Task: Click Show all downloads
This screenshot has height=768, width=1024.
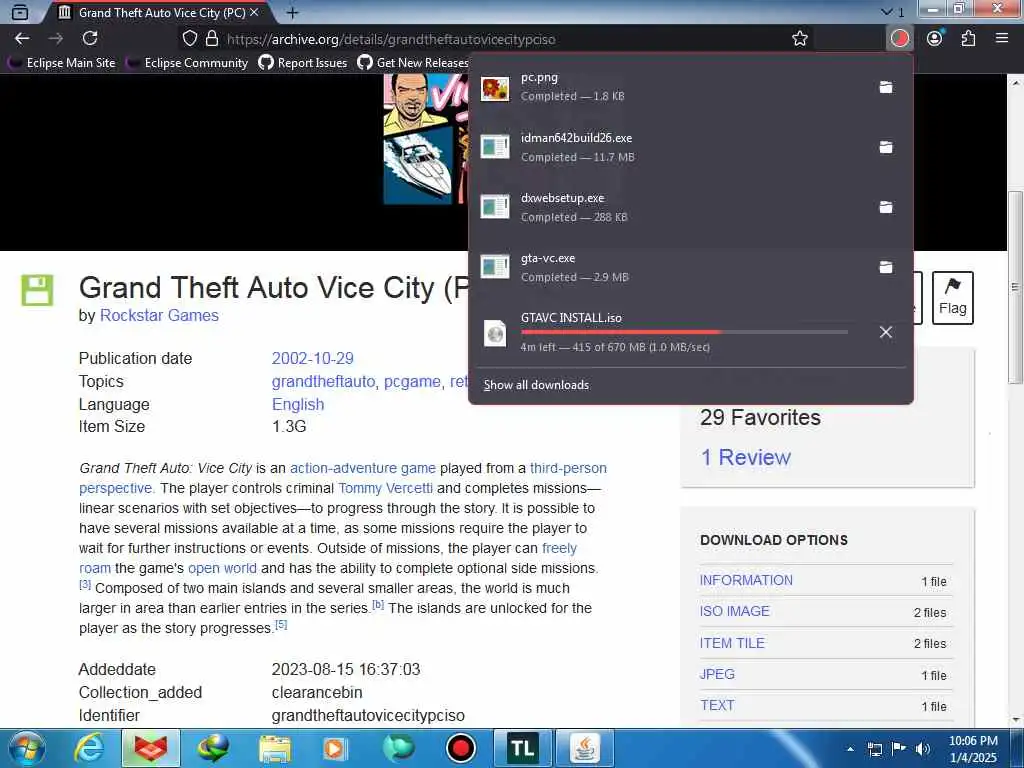Action: [536, 385]
